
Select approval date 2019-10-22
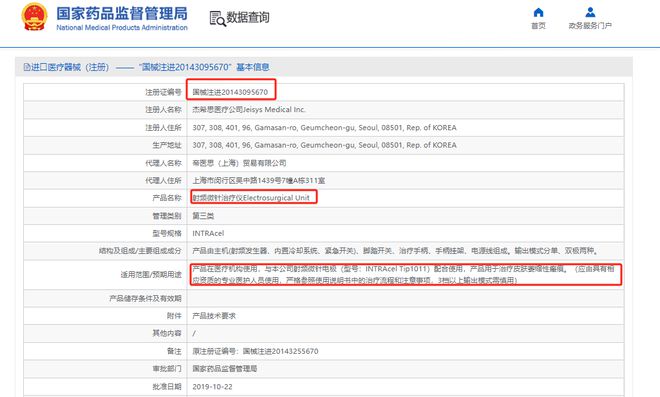click(212, 386)
